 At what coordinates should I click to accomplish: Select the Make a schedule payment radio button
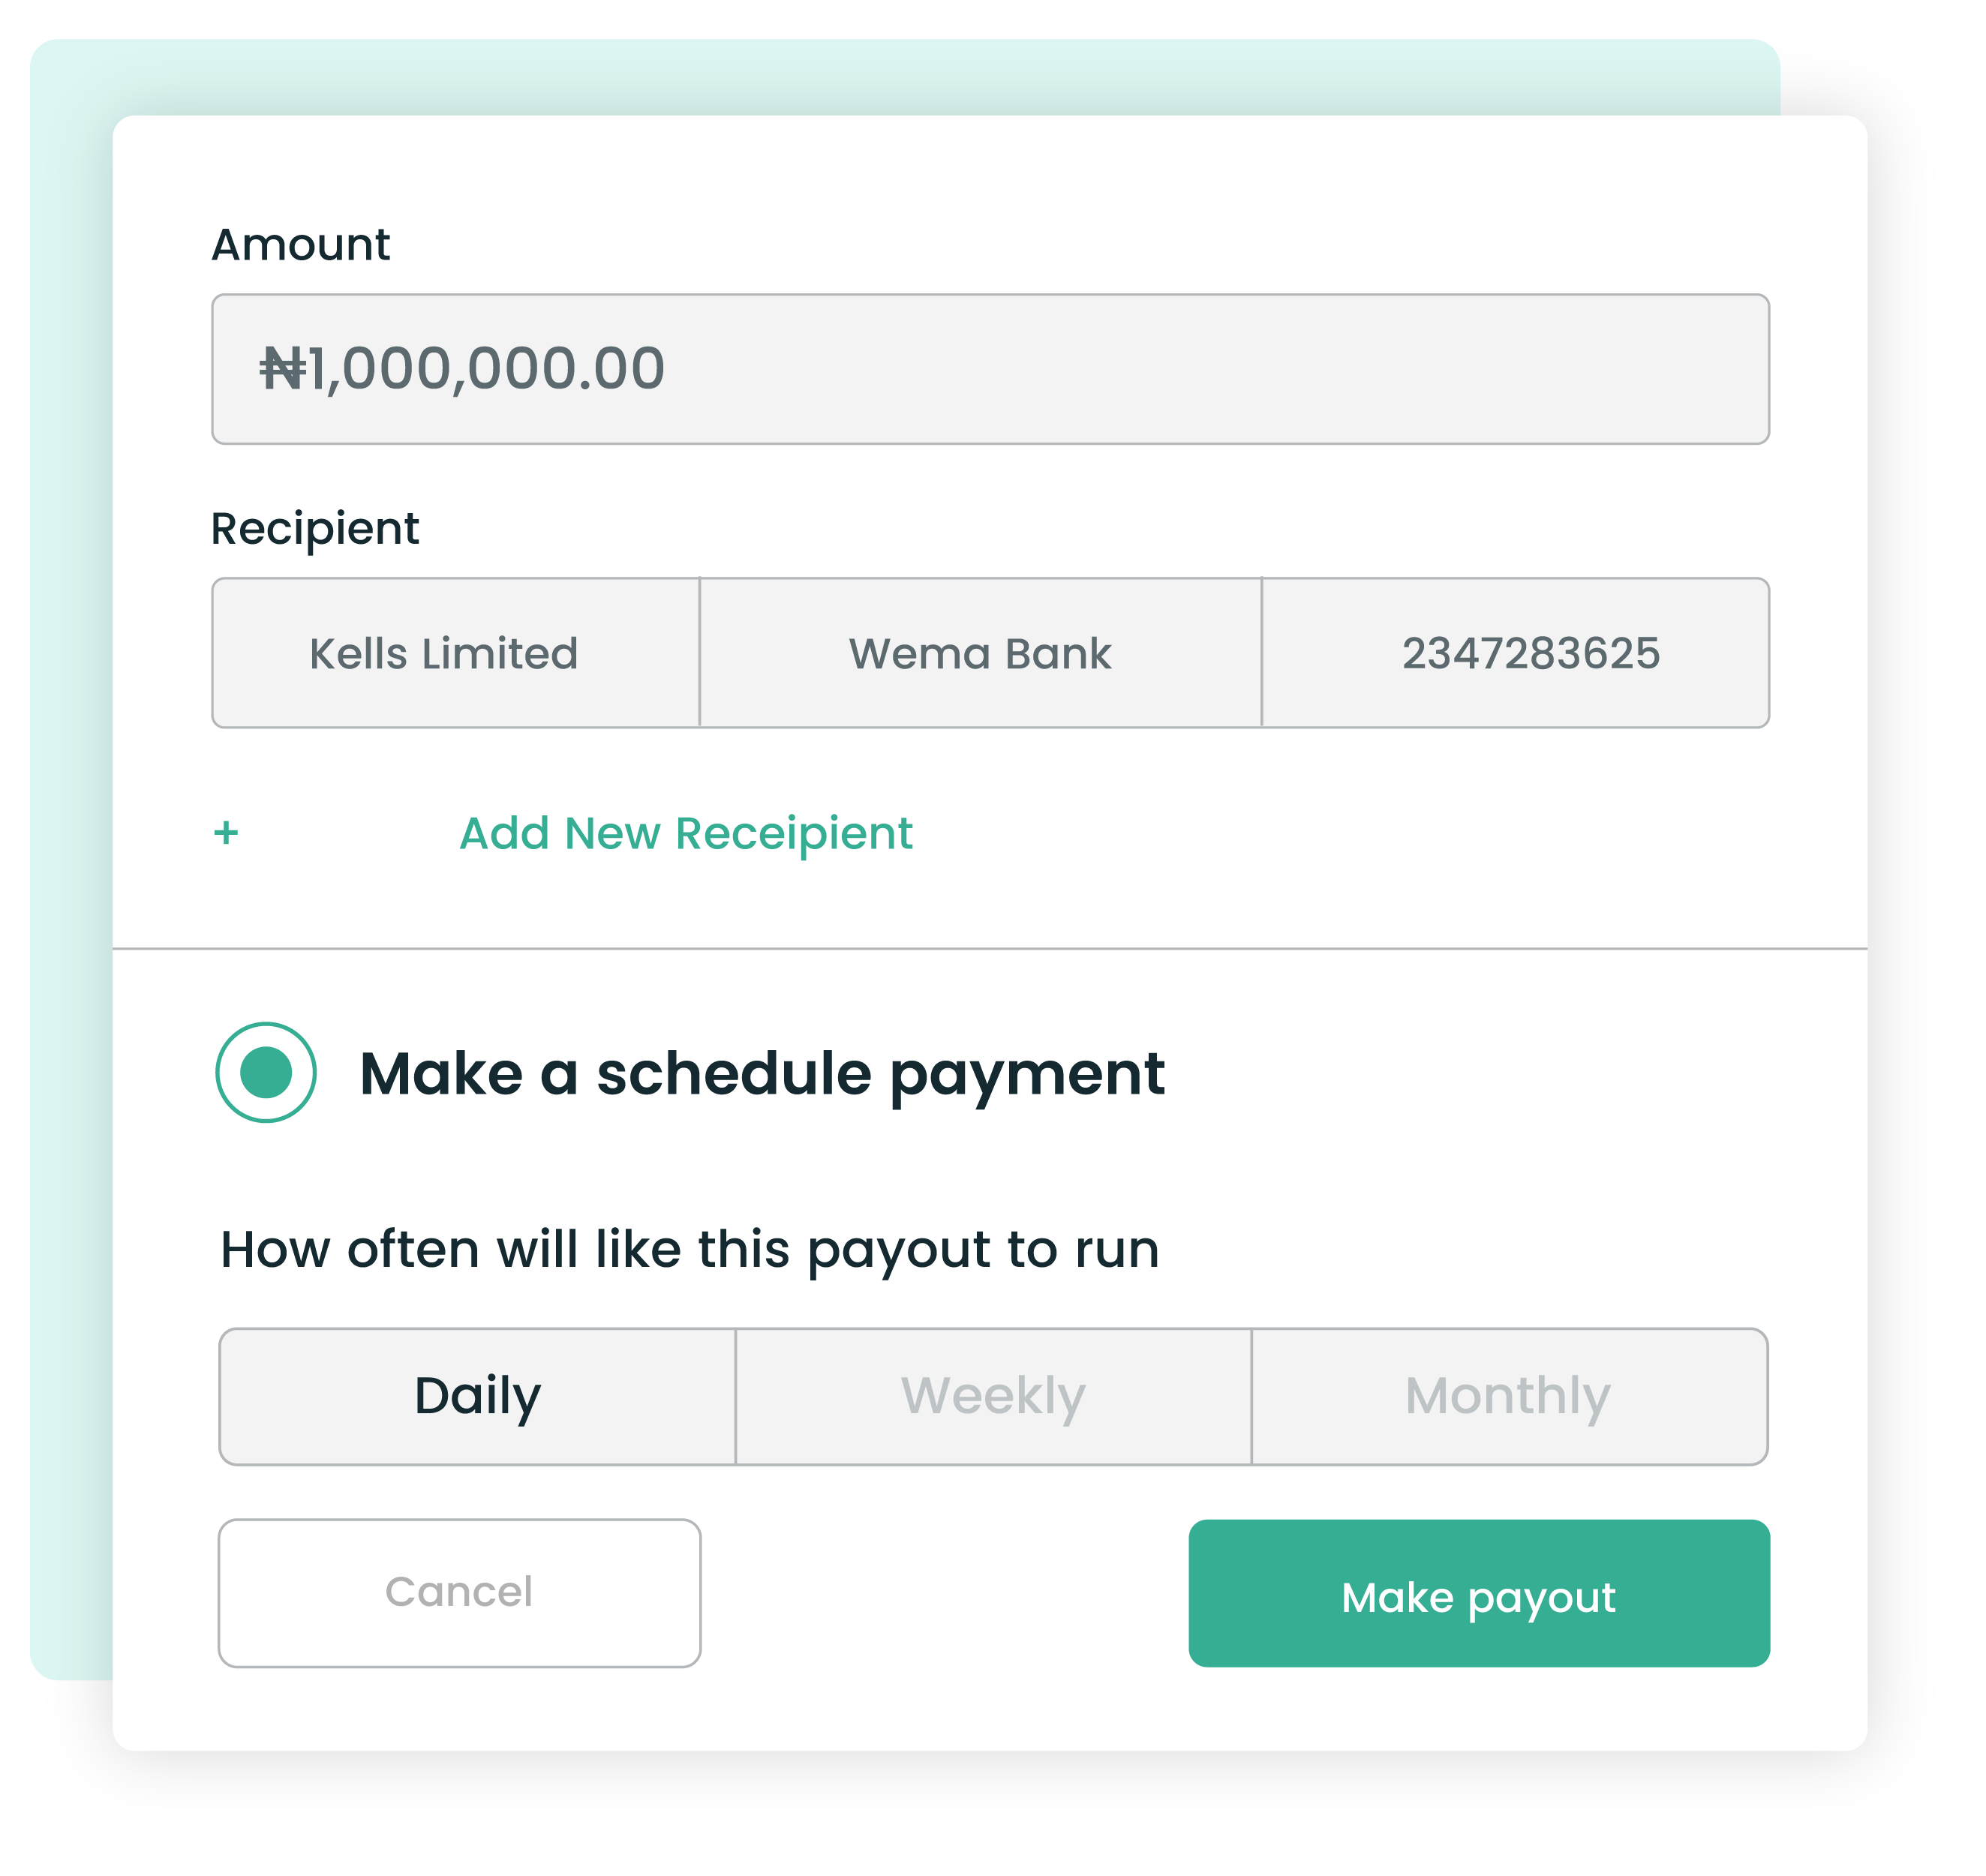click(266, 1072)
